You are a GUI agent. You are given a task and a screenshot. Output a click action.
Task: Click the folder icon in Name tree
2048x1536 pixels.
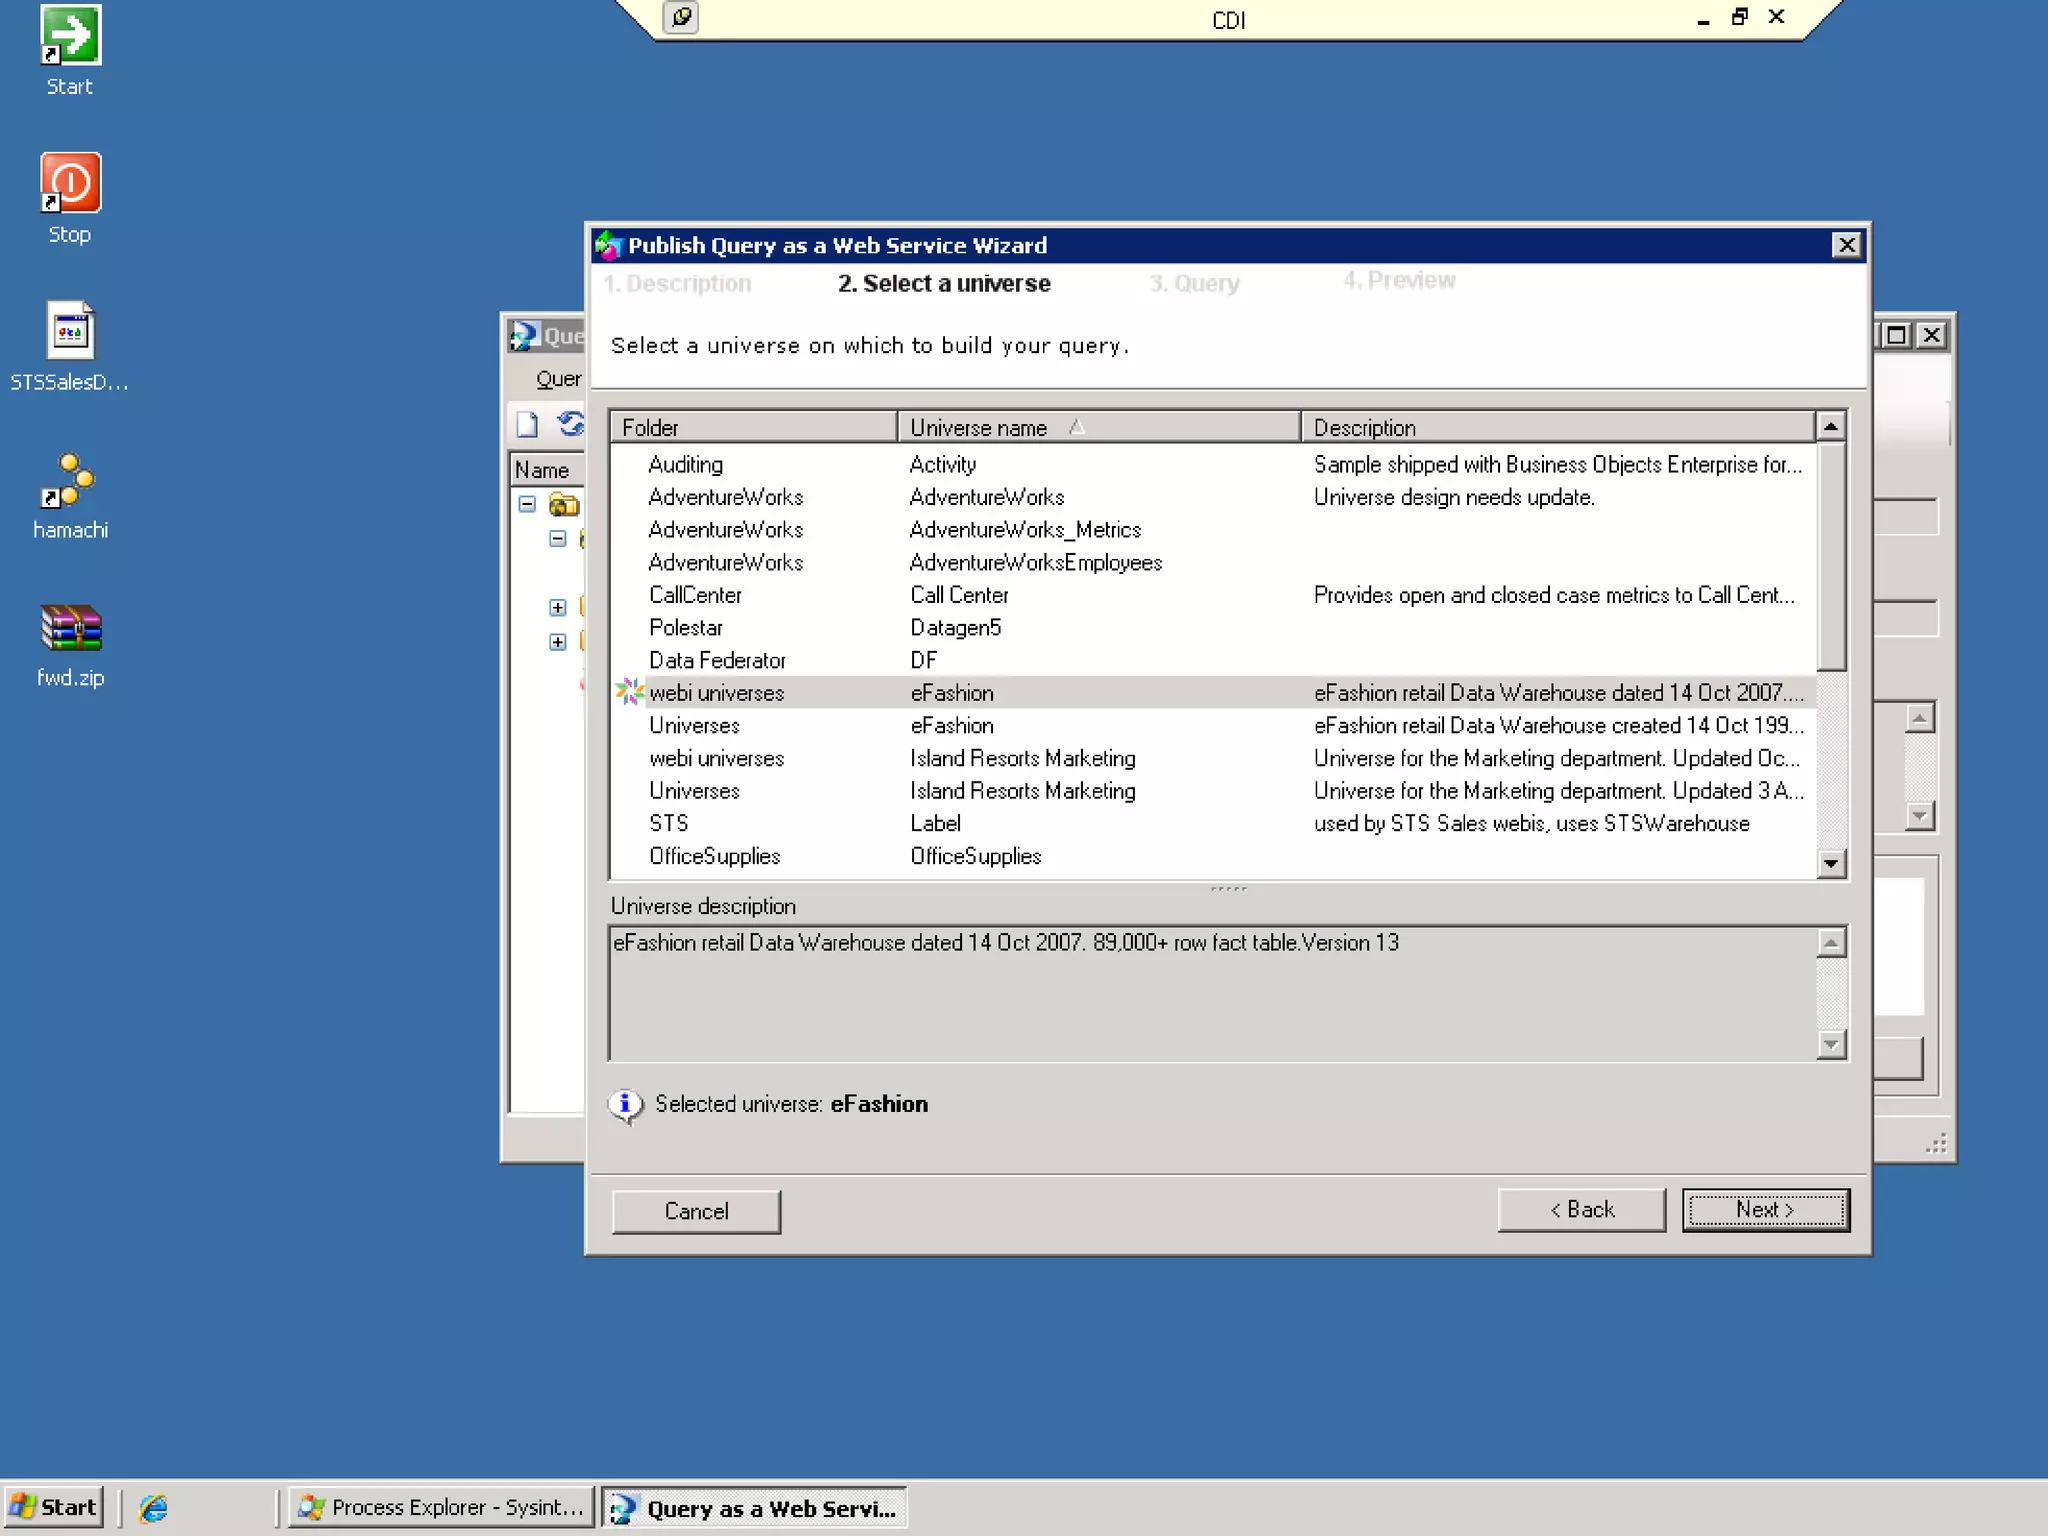pos(564,504)
